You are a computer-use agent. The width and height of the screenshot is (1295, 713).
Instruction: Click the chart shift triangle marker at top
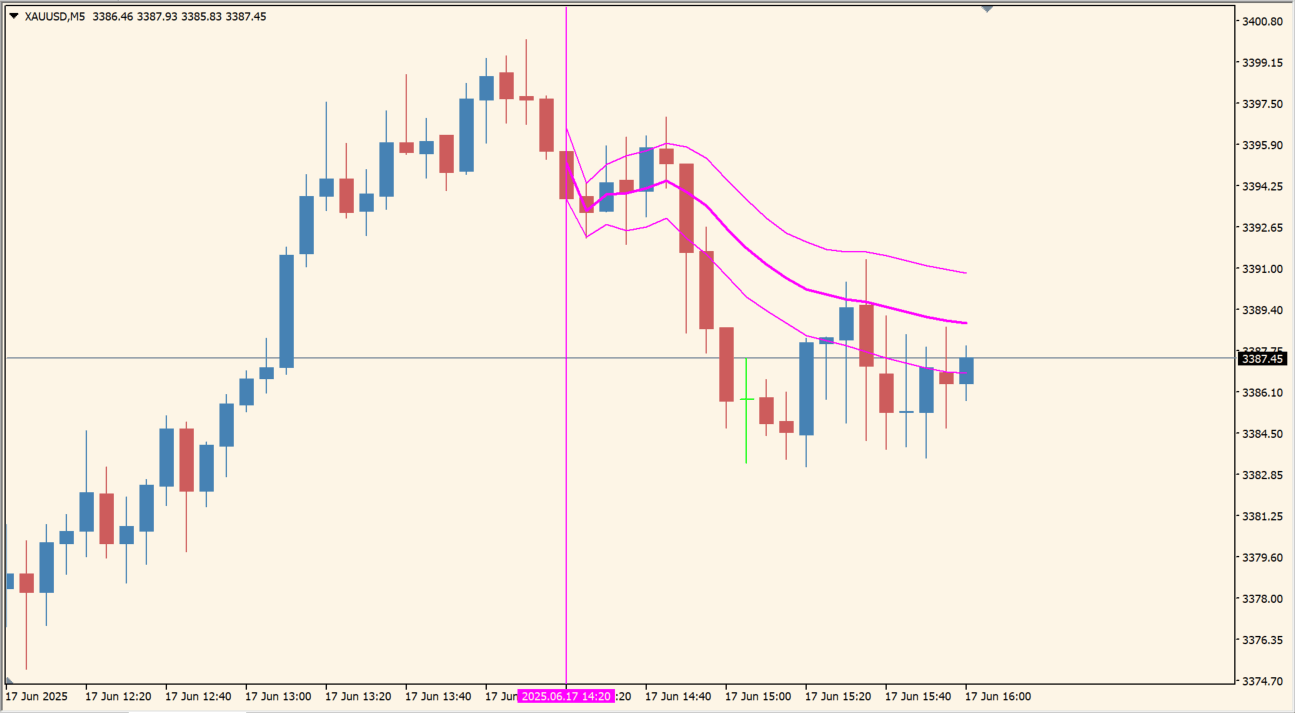(x=987, y=9)
